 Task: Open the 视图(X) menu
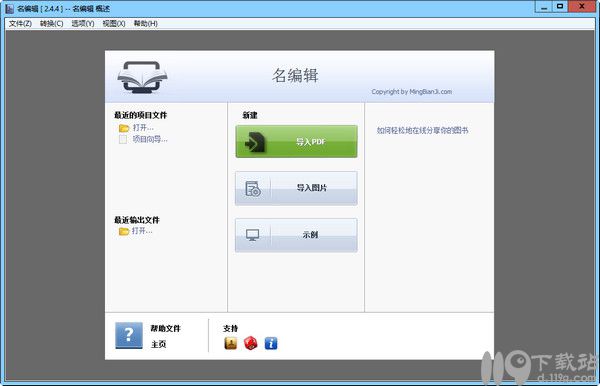pyautogui.click(x=114, y=24)
